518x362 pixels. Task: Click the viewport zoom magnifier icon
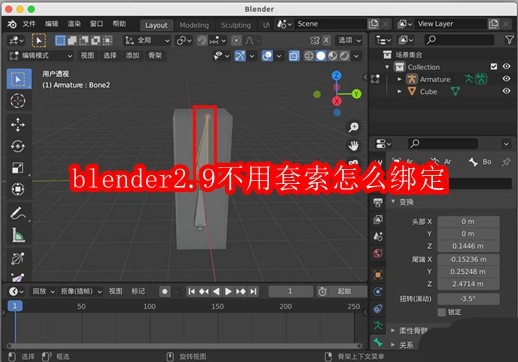click(353, 127)
